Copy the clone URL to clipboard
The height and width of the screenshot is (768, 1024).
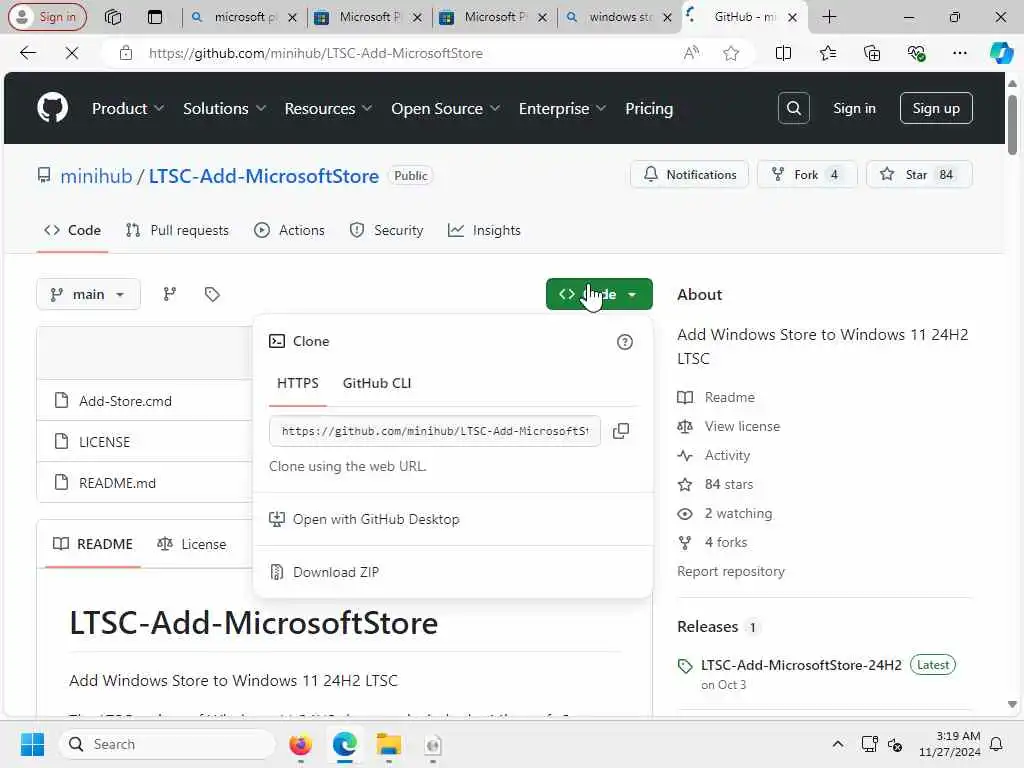[621, 431]
